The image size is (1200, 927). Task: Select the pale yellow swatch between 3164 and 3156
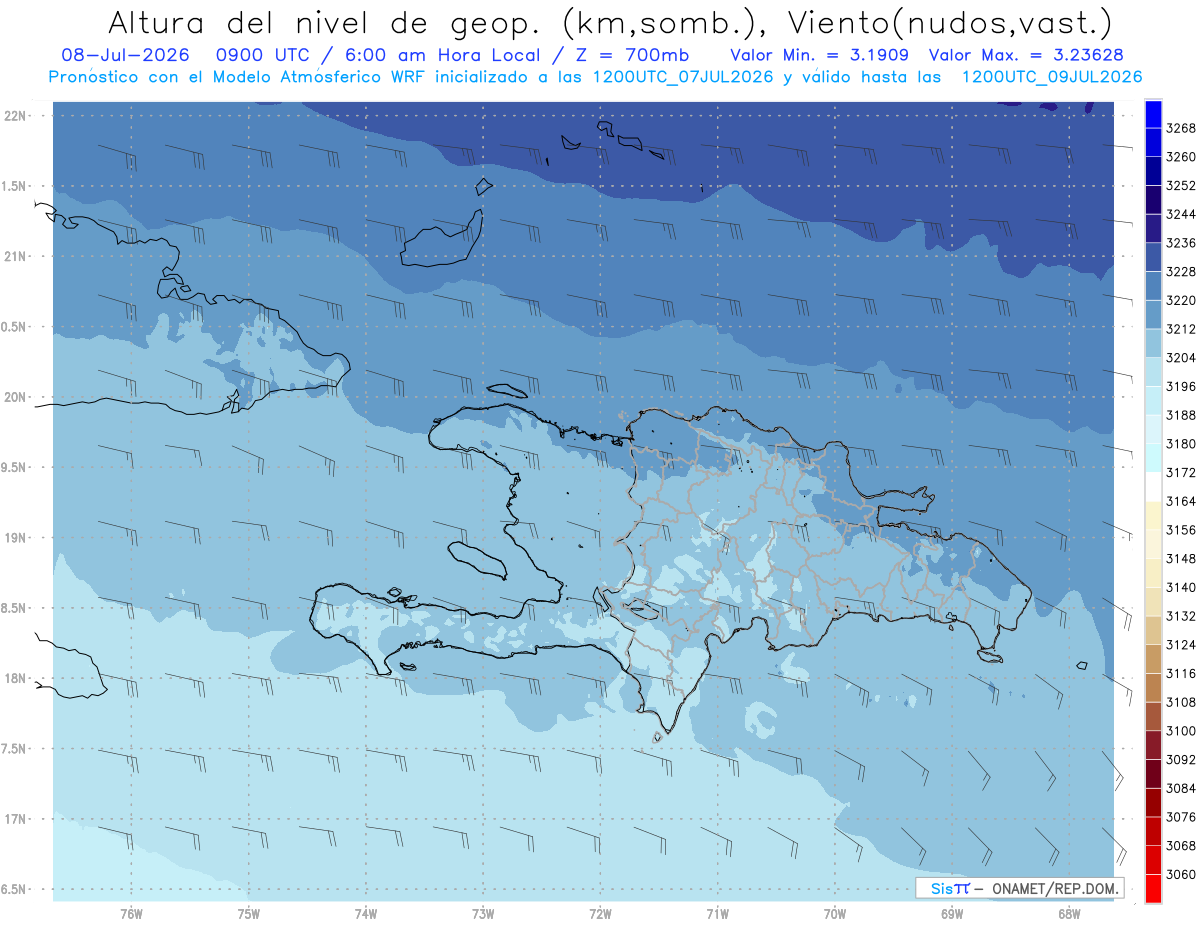click(1152, 516)
